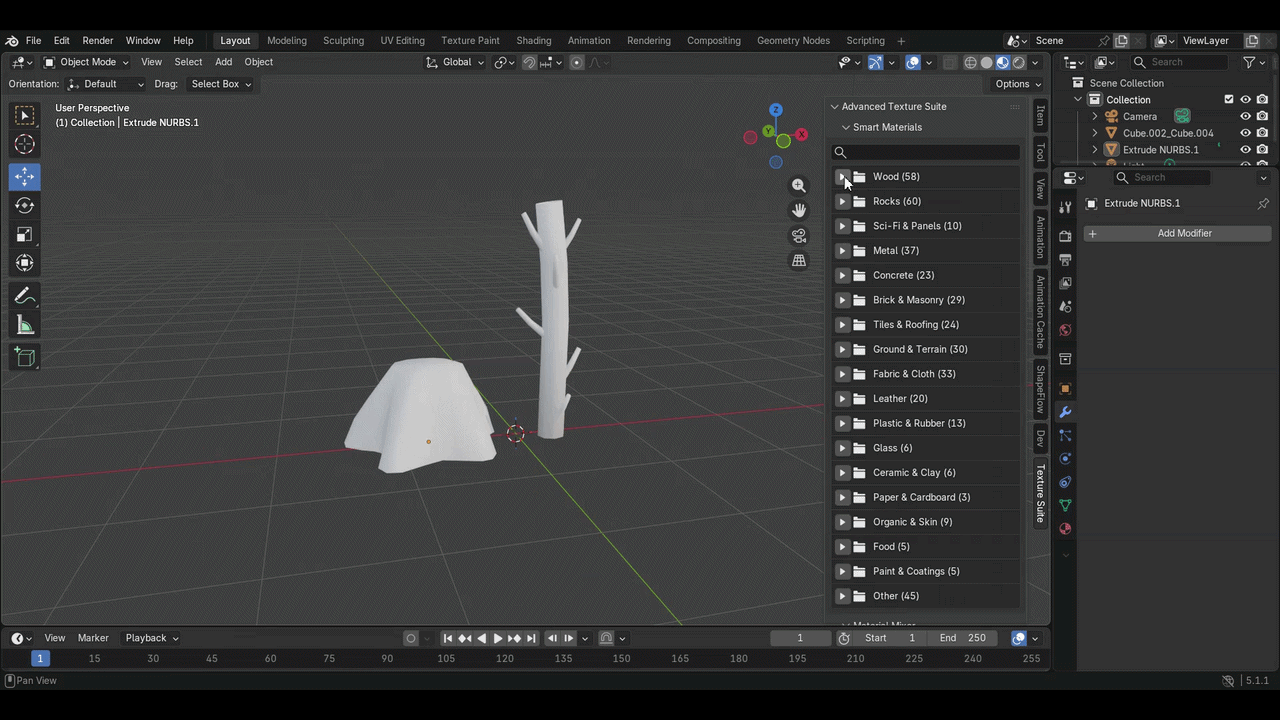Toggle X-ray mode in viewport header

949,62
